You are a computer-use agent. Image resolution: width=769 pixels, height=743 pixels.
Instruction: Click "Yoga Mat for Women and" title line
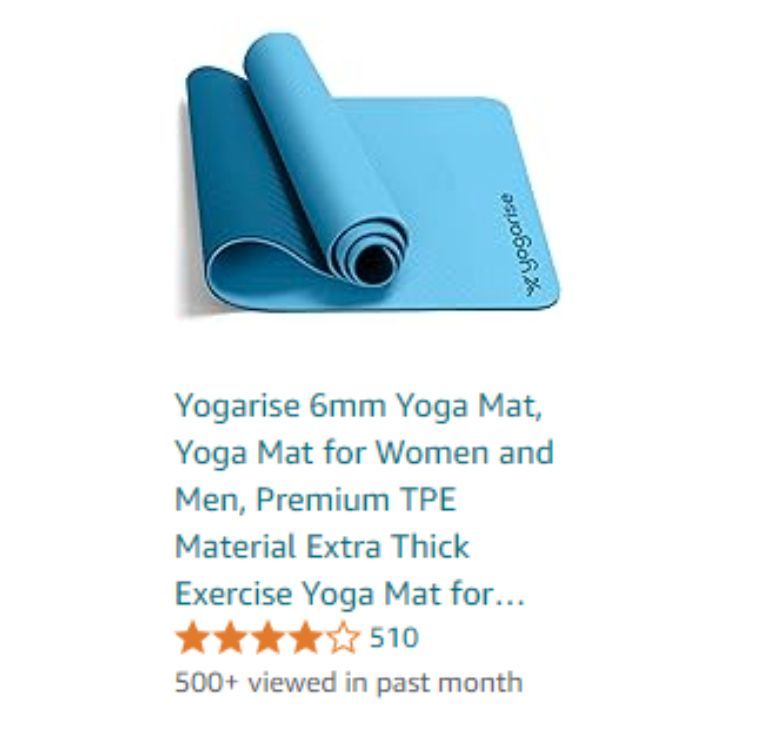(364, 452)
